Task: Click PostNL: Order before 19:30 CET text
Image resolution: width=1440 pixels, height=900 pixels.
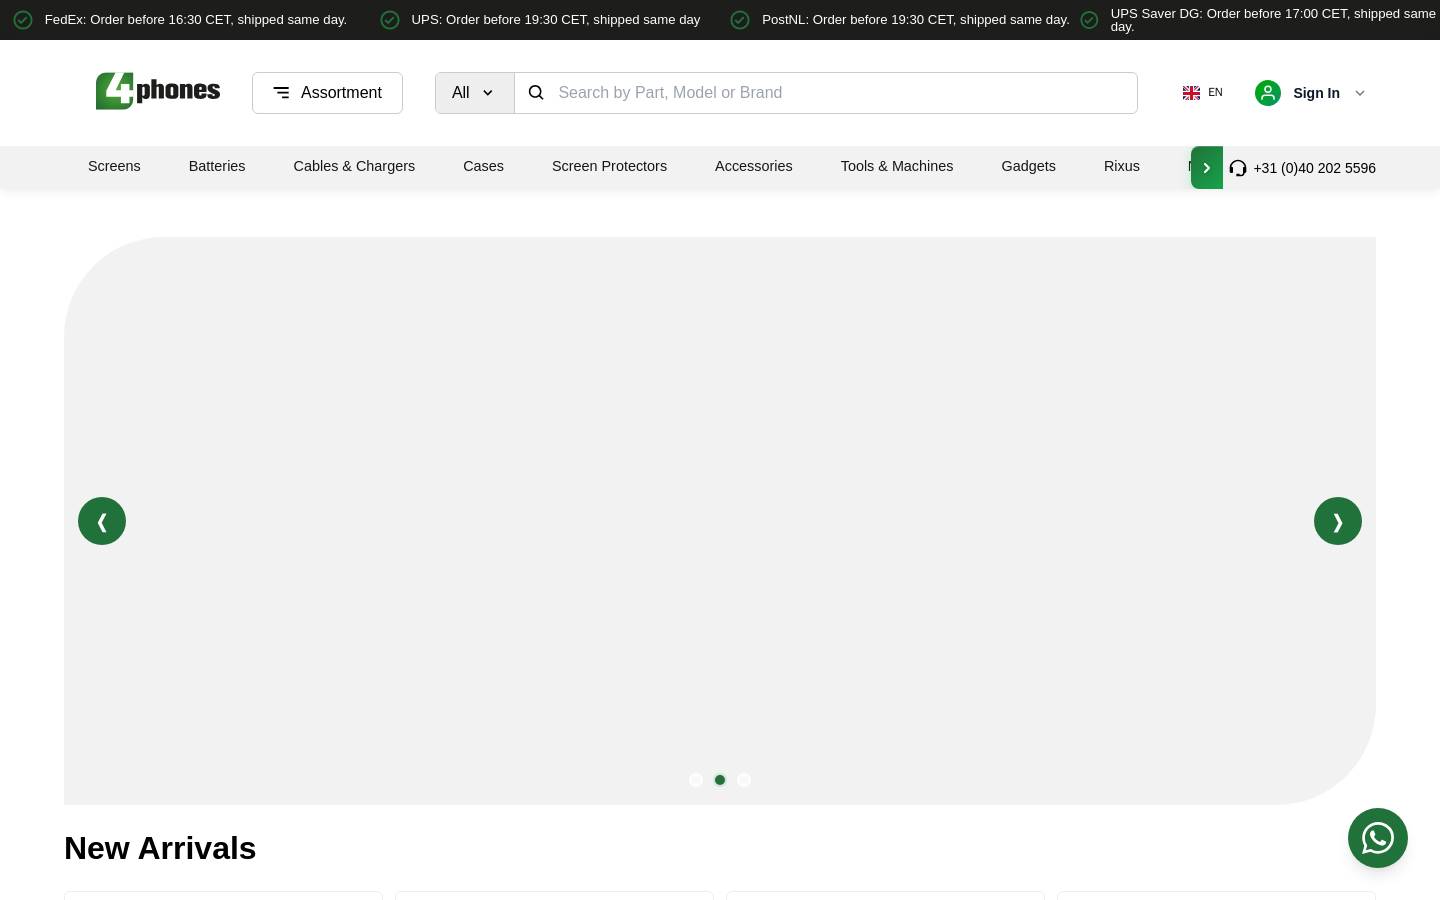Action: pos(916,20)
